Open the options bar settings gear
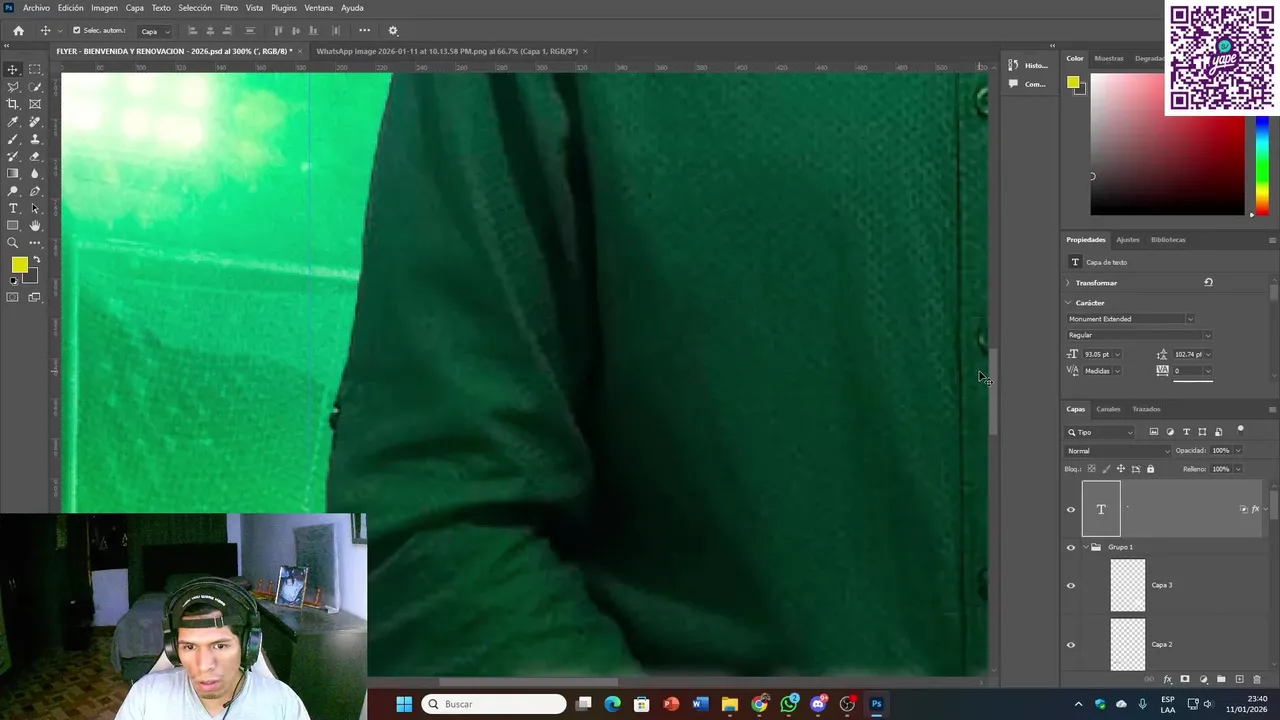Viewport: 1280px width, 720px height. coord(393,31)
